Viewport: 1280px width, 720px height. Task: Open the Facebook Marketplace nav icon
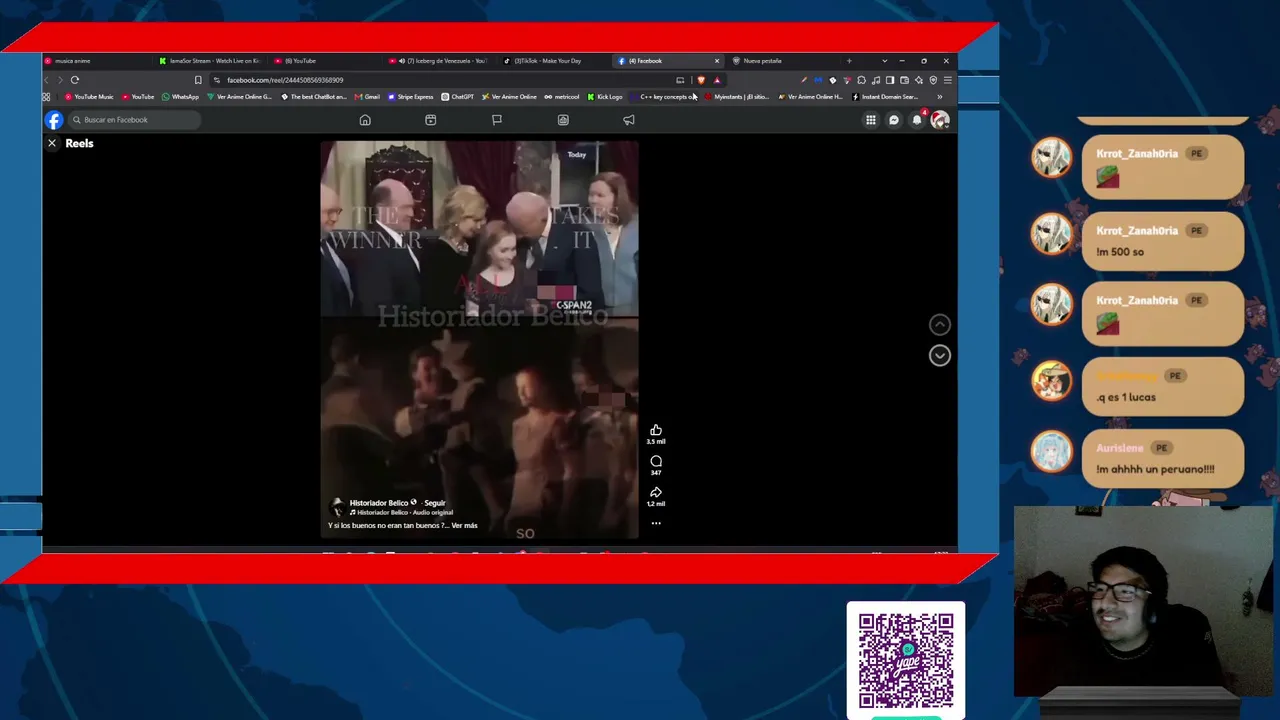pos(563,120)
